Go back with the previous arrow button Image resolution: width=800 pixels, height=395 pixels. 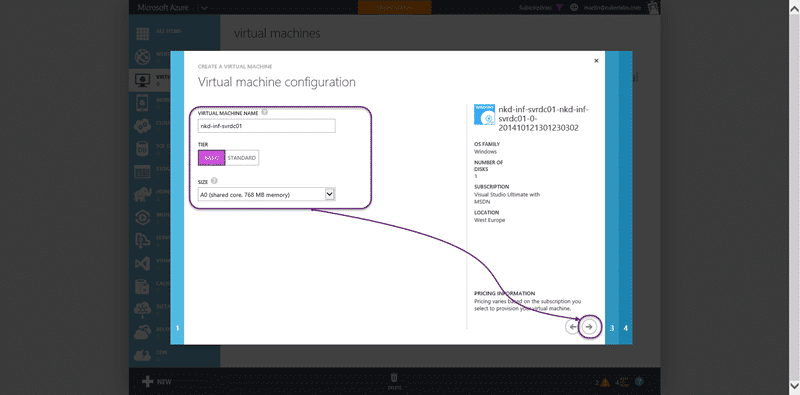(x=572, y=327)
